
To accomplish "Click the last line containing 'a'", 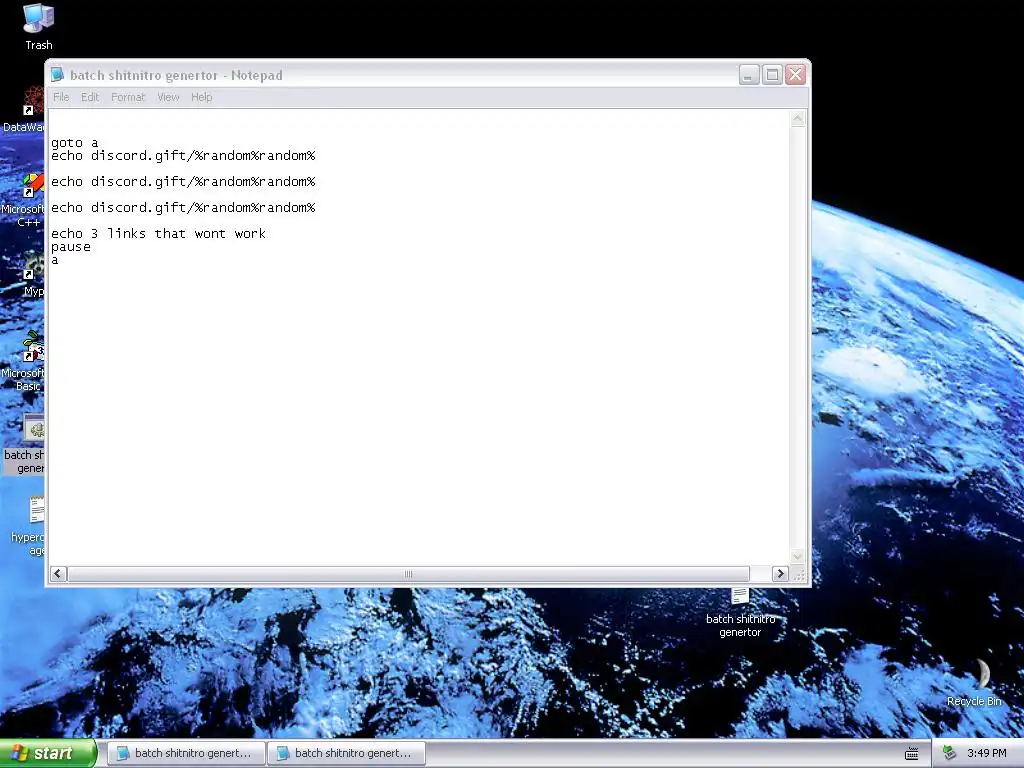I will click(x=55, y=260).
